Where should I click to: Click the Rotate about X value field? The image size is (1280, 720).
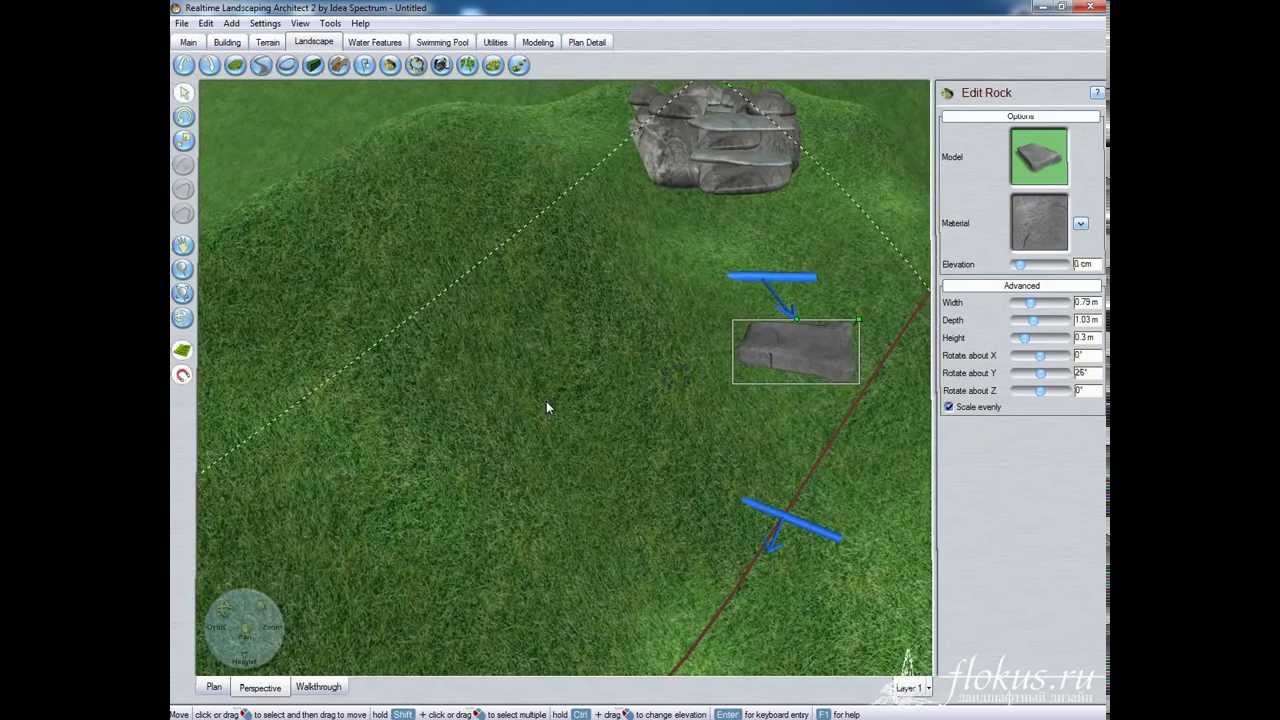(1087, 355)
